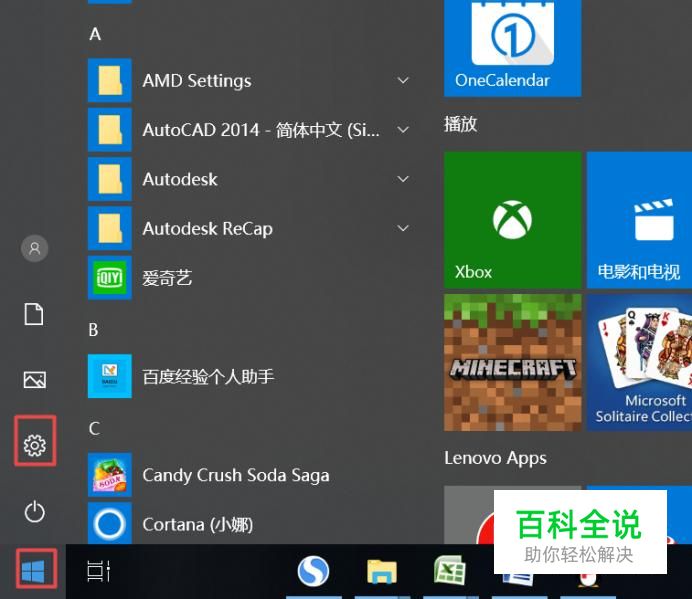Click the AMD Settings label
Viewport: 692px width, 599px height.
[x=197, y=81]
